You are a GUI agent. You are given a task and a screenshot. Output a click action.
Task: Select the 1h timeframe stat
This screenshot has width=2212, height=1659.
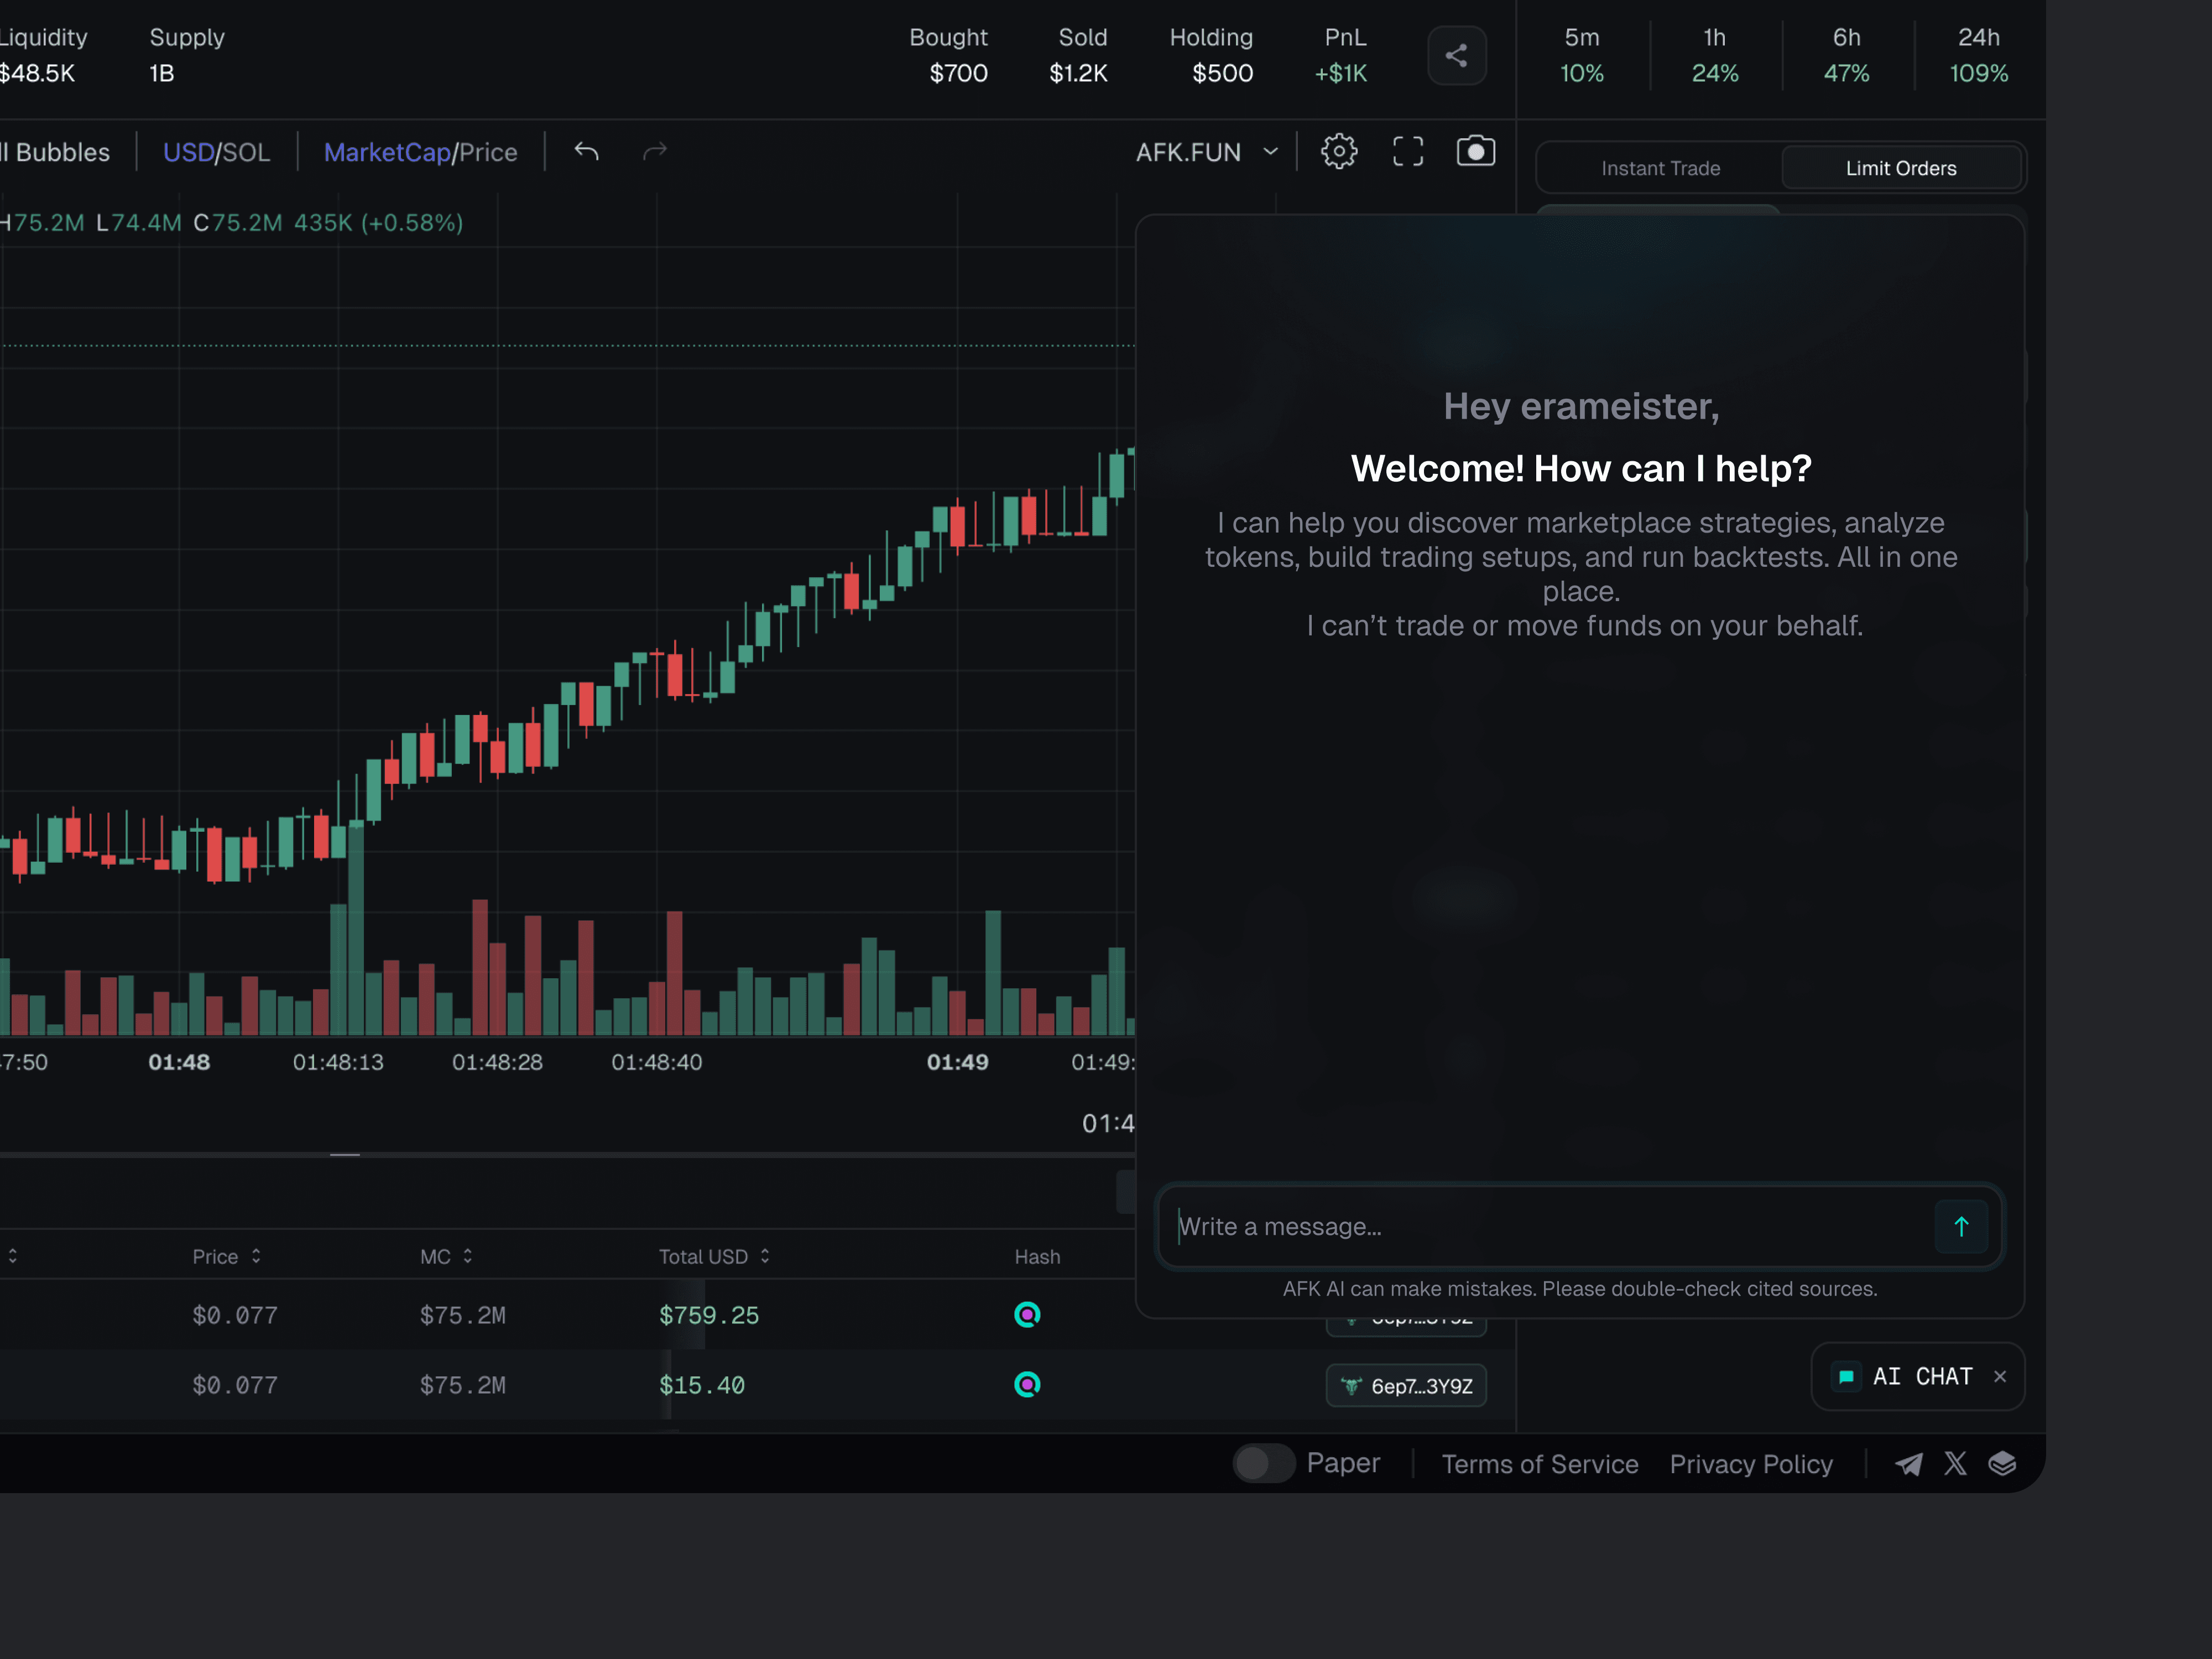pyautogui.click(x=1714, y=55)
